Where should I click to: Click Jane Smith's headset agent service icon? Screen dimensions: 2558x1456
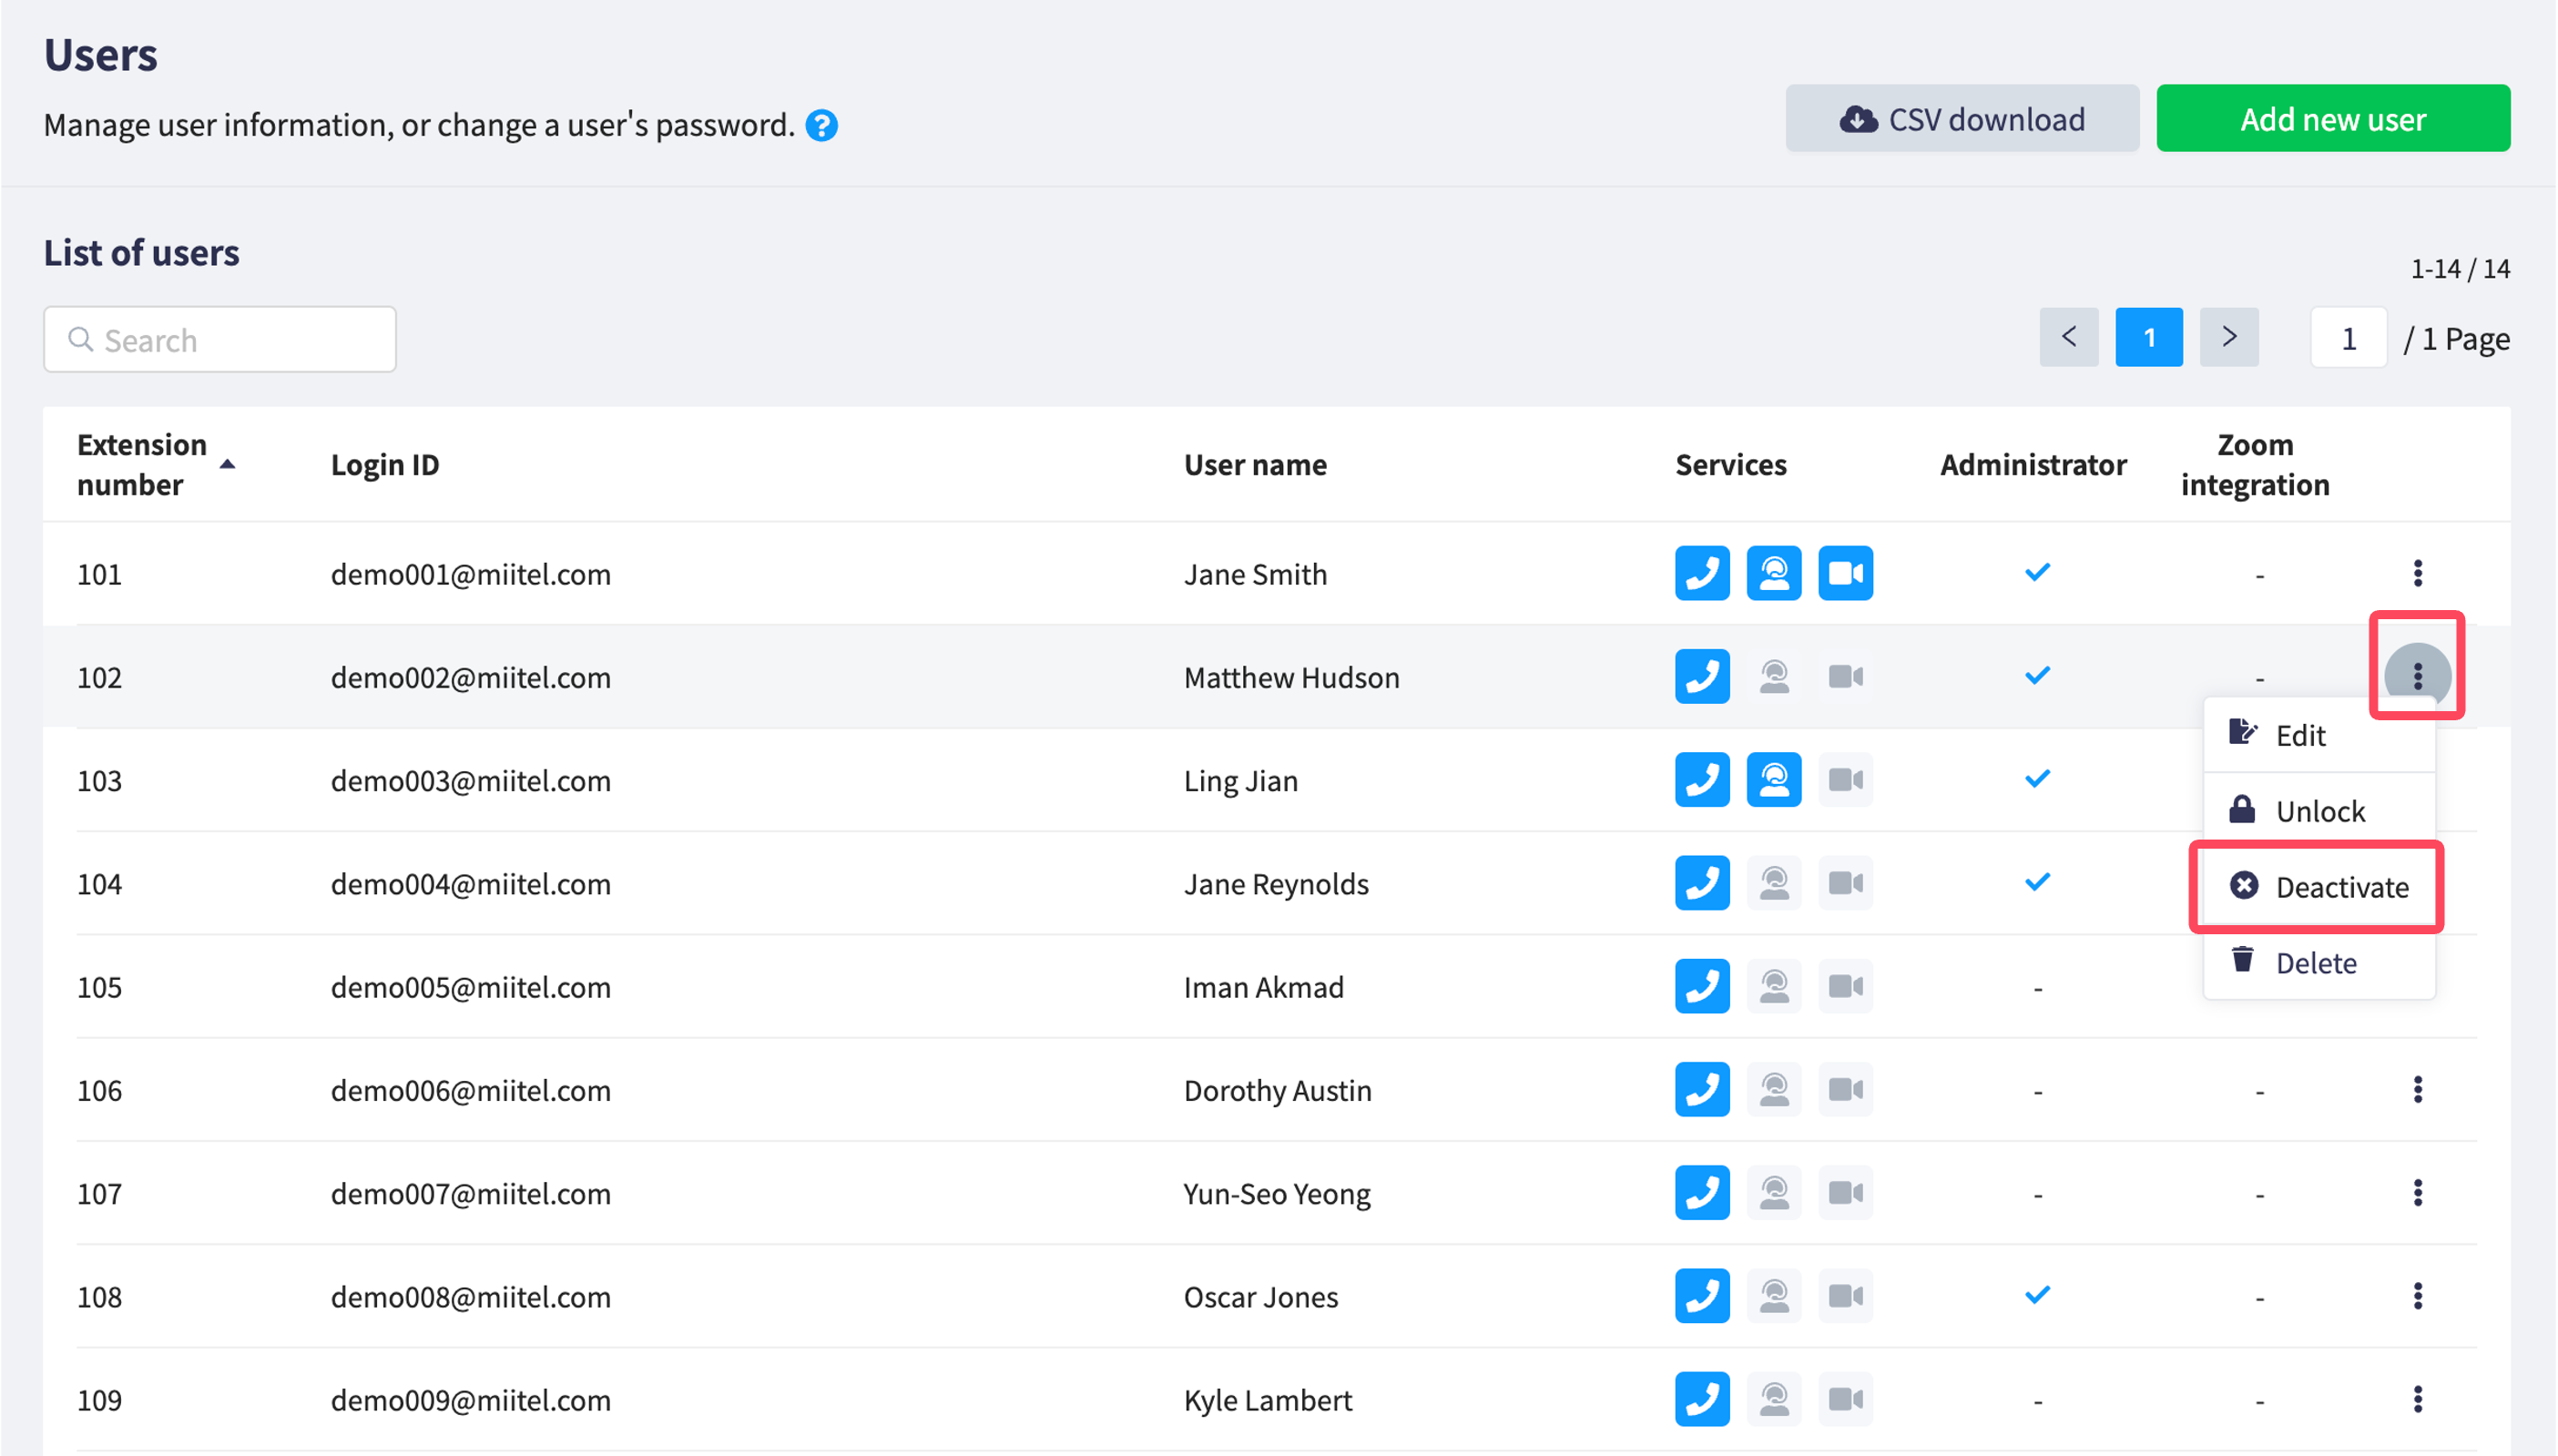coord(1773,573)
